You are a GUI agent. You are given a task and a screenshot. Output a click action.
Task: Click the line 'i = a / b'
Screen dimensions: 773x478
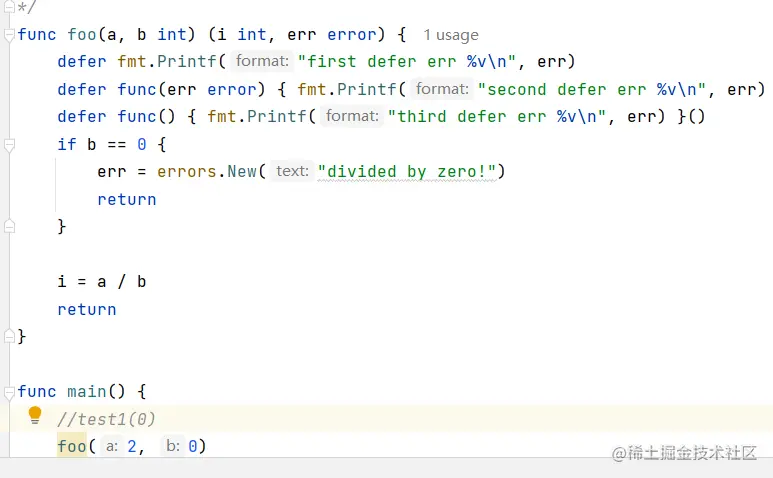(102, 281)
